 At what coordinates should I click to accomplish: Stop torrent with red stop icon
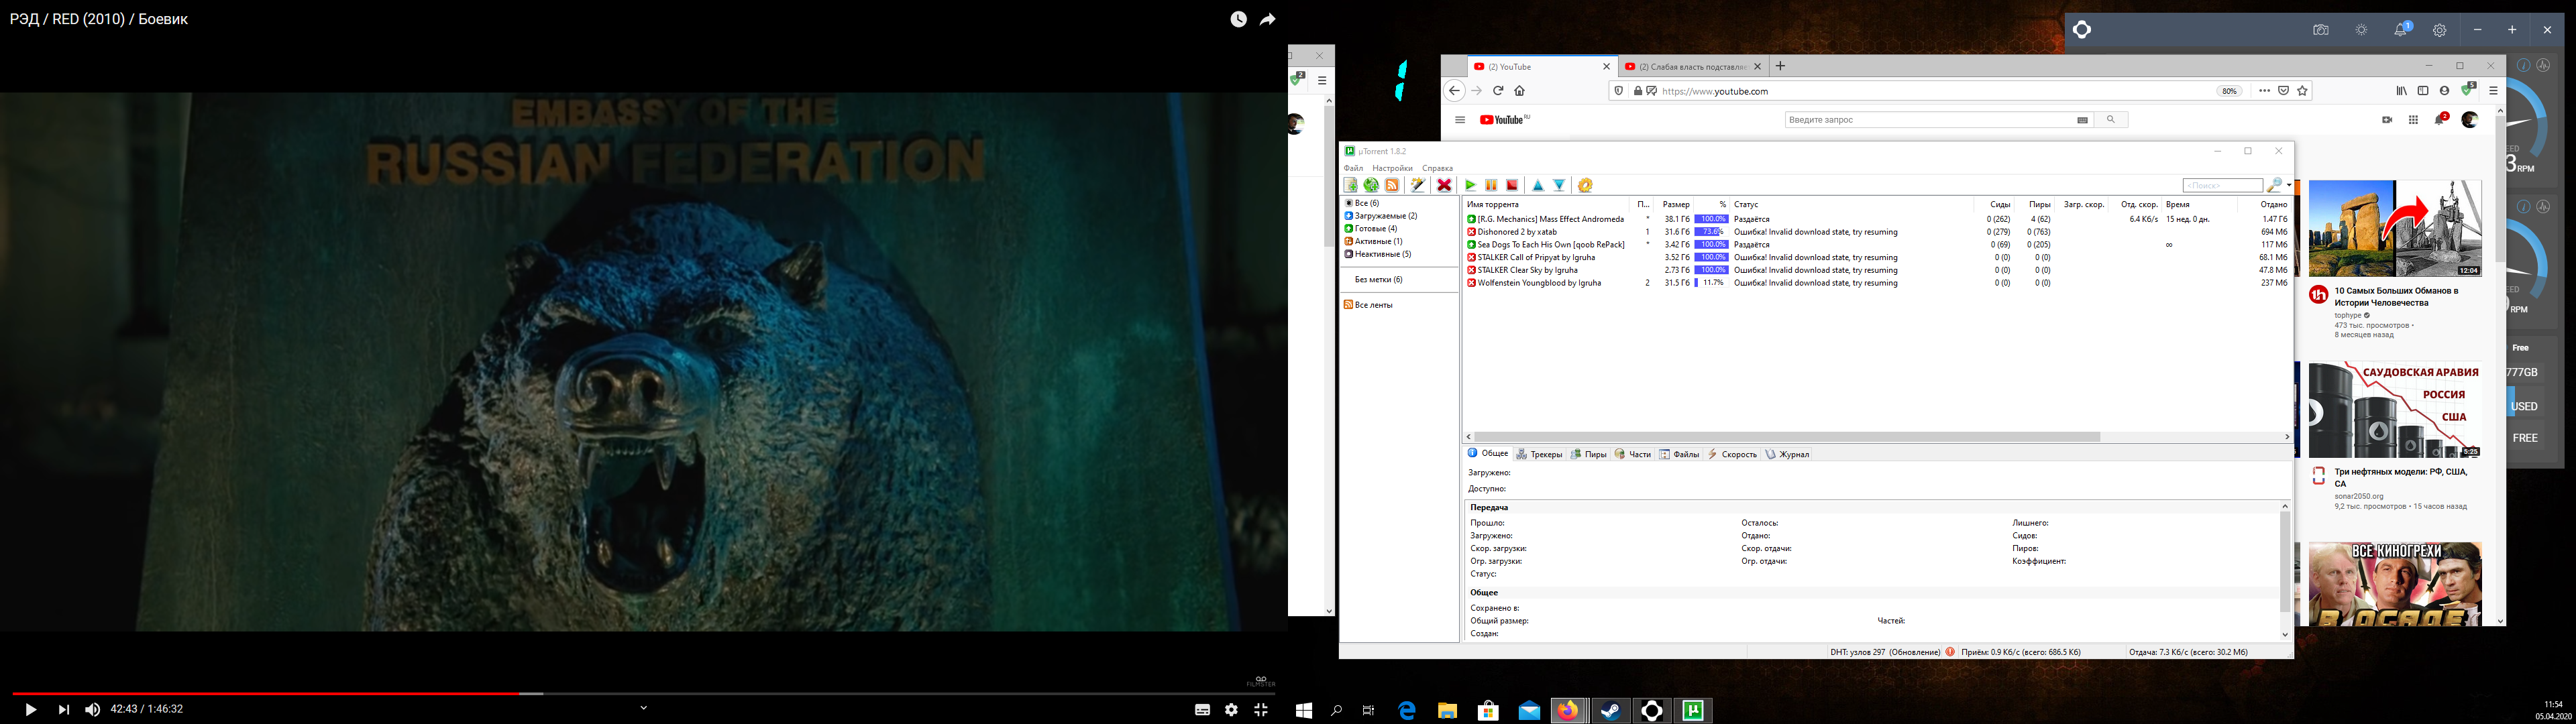(1512, 185)
